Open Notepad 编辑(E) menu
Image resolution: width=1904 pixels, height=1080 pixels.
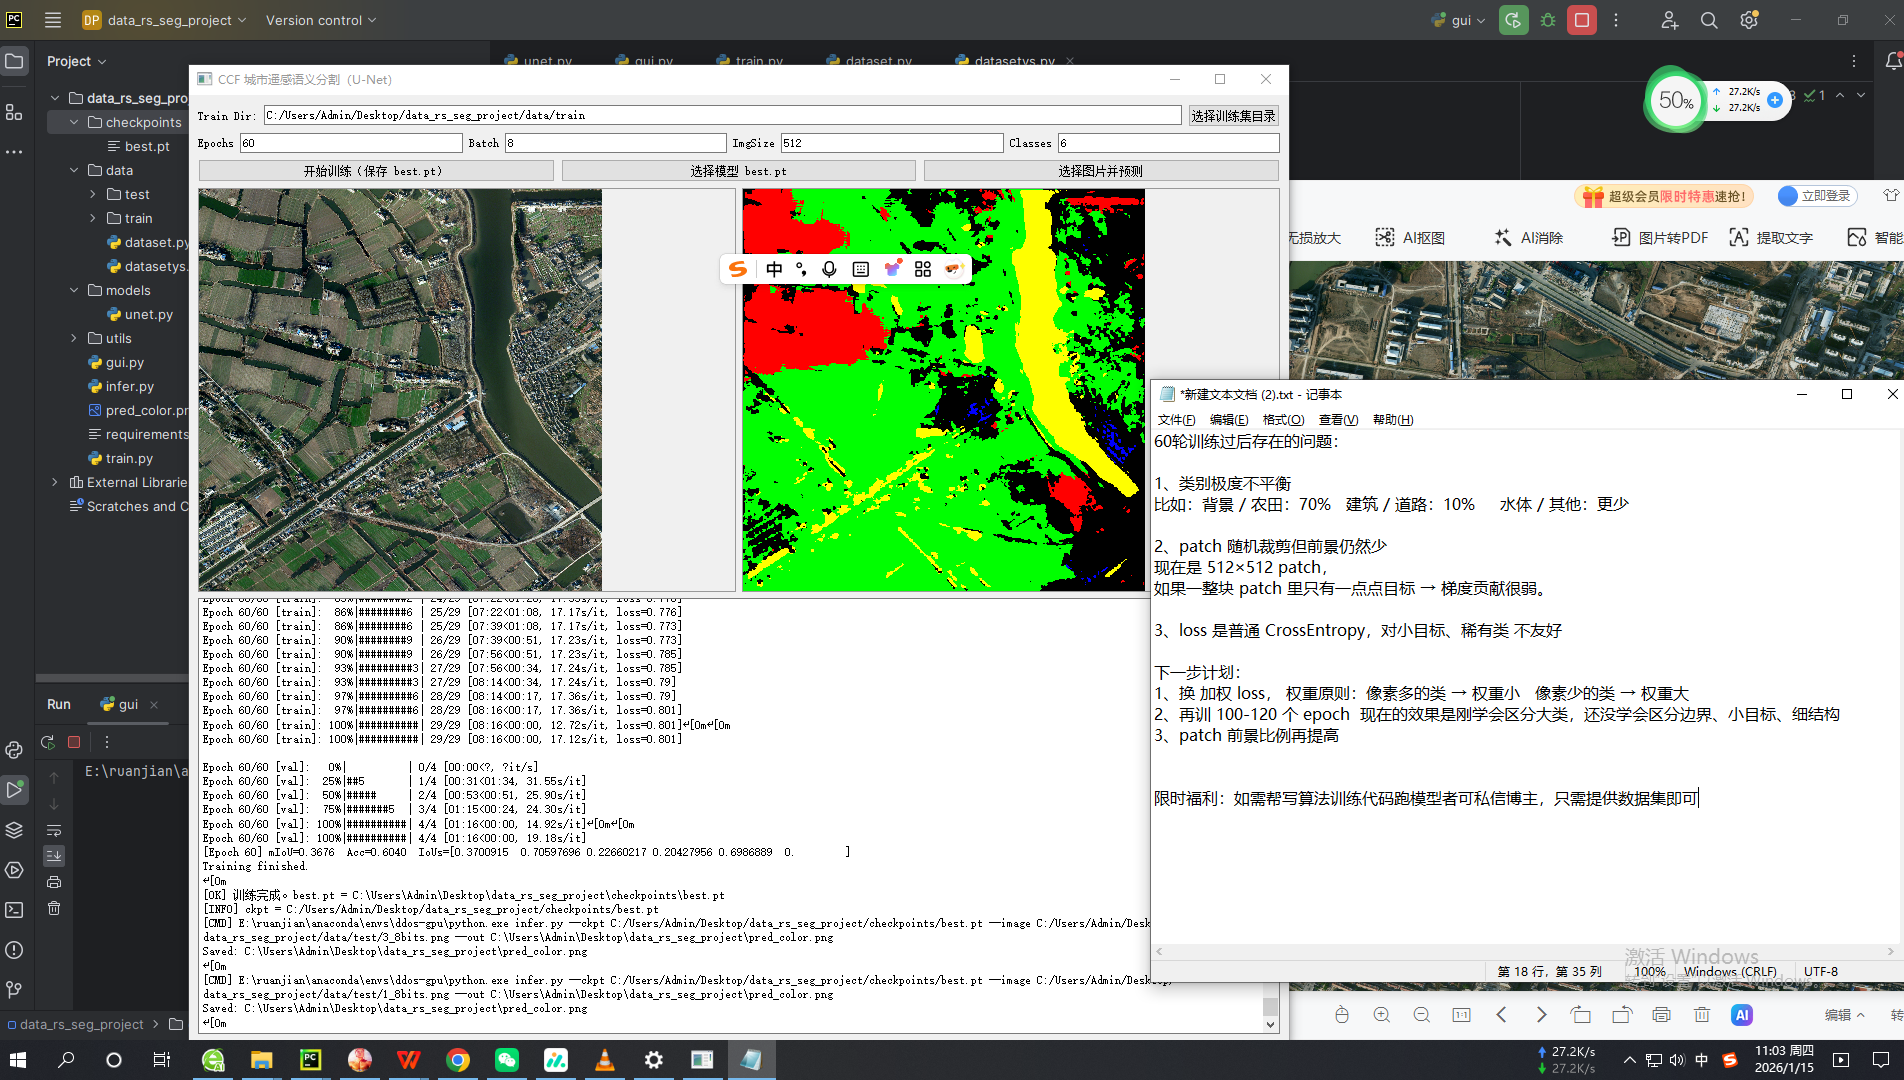click(1229, 420)
